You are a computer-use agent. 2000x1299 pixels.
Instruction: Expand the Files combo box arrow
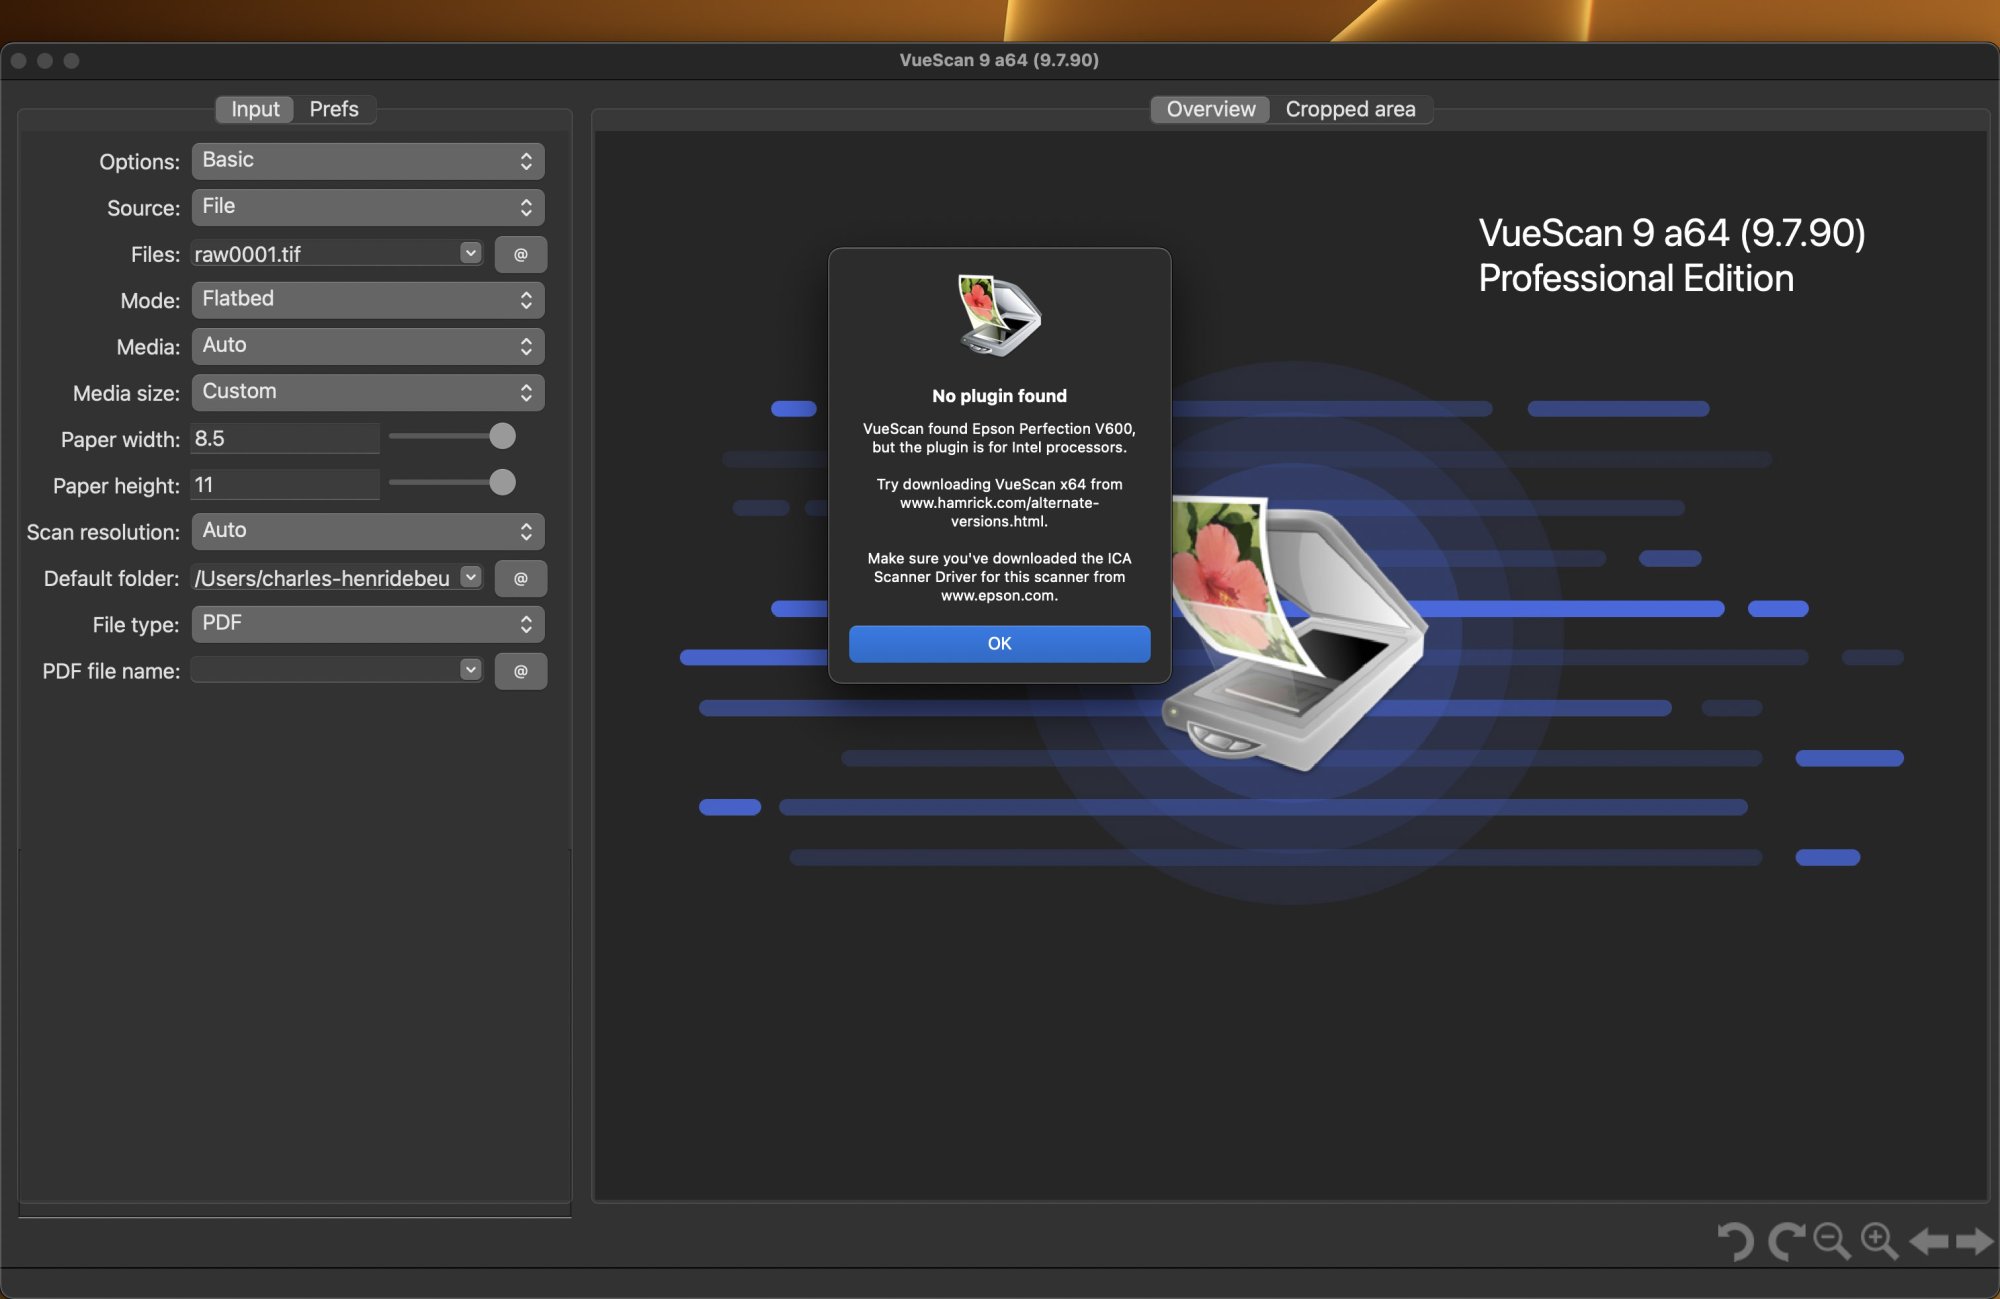pyautogui.click(x=470, y=253)
